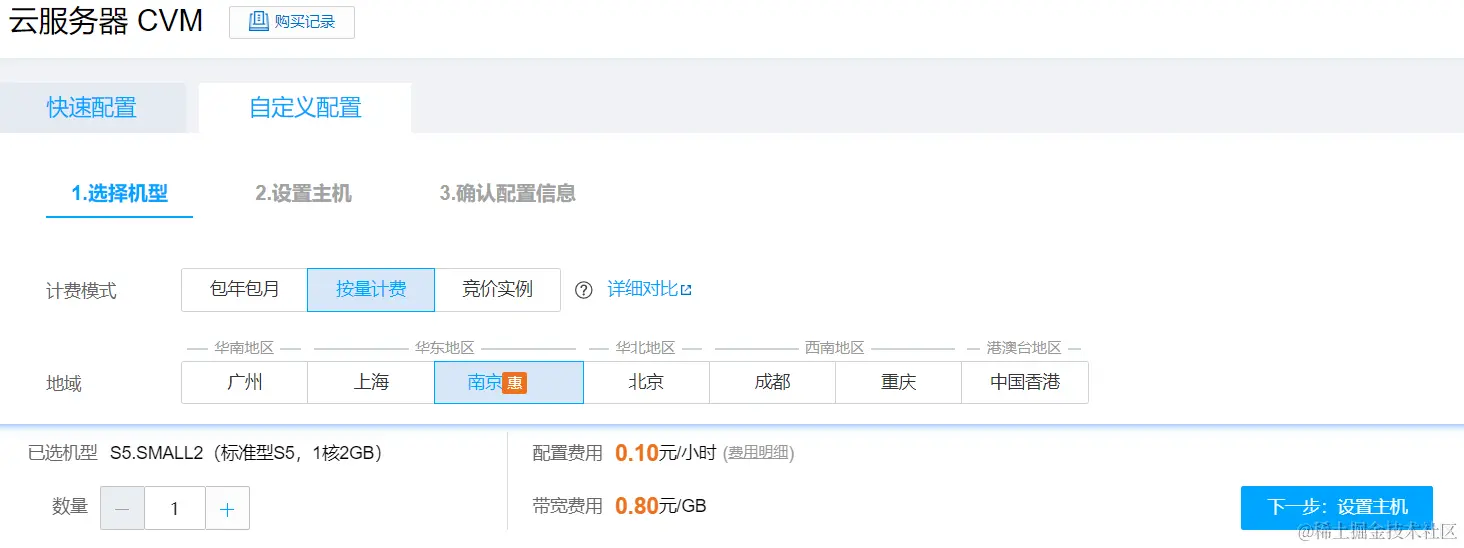Select step 1.选择机型
1464x548 pixels.
(119, 194)
